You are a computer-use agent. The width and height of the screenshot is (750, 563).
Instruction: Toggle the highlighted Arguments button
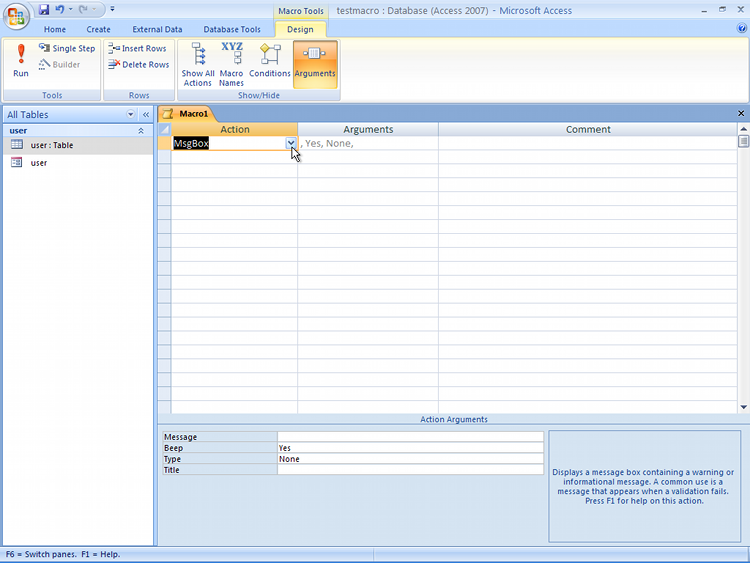(x=315, y=65)
